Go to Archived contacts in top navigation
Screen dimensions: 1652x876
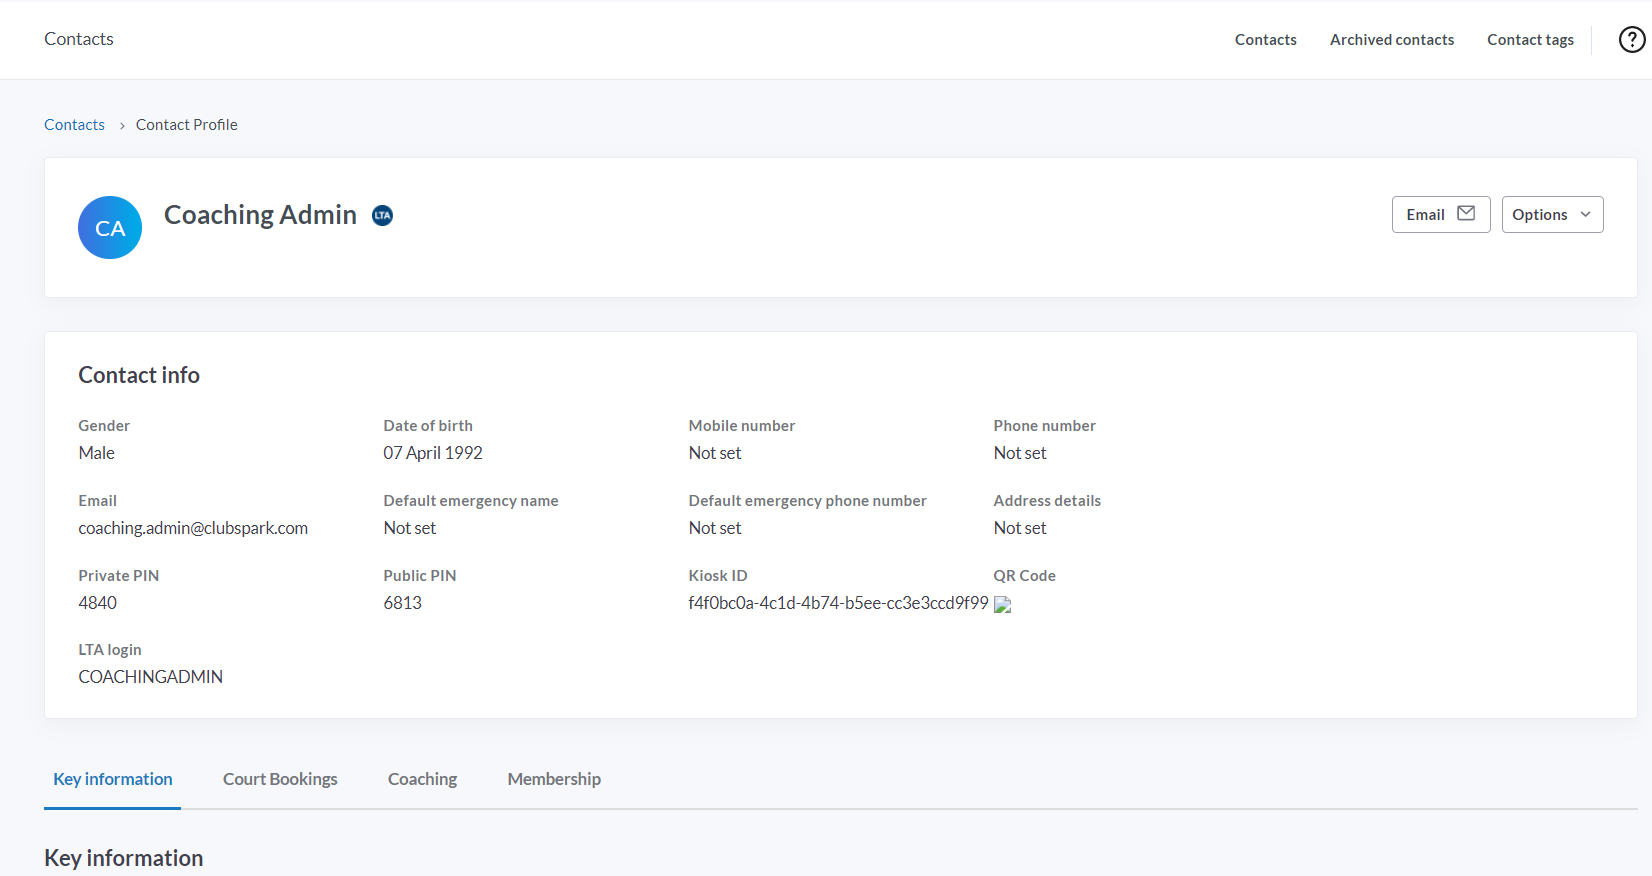pyautogui.click(x=1391, y=40)
